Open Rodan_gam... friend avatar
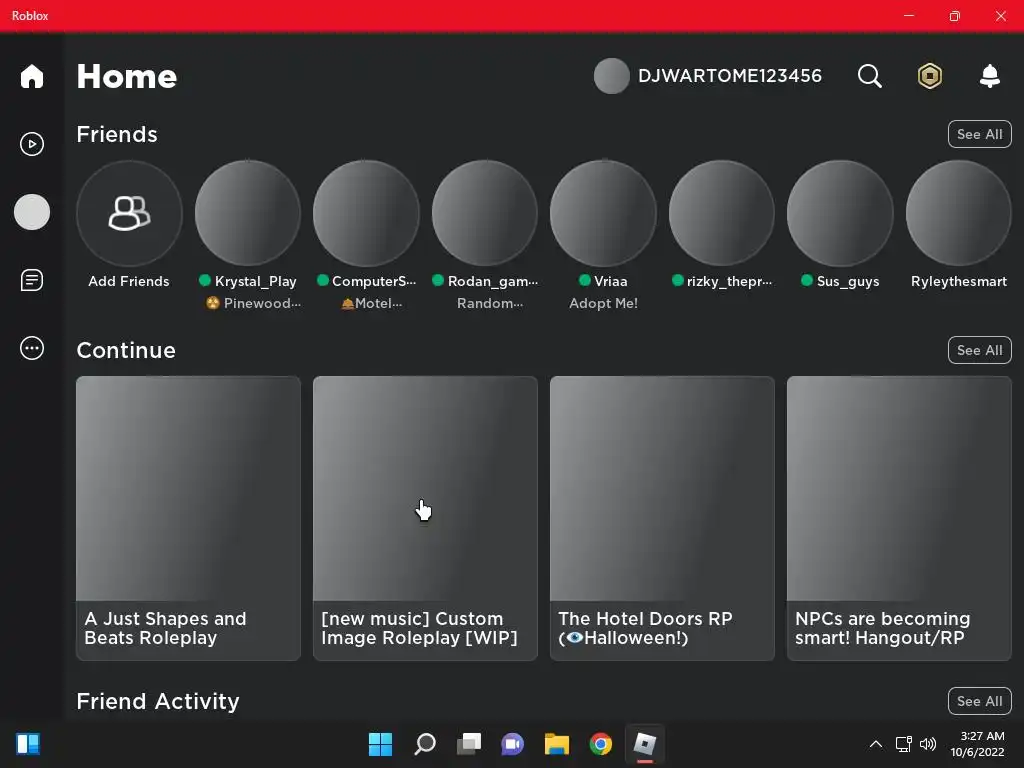 click(485, 213)
